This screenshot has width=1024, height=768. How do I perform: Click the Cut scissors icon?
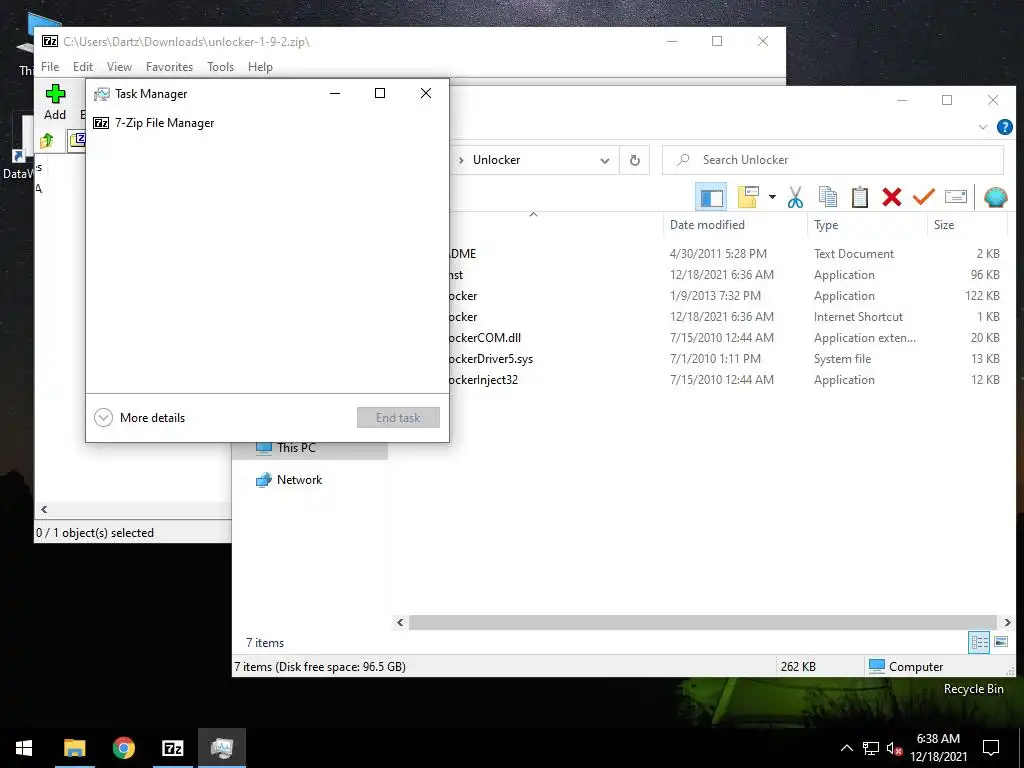click(x=795, y=197)
